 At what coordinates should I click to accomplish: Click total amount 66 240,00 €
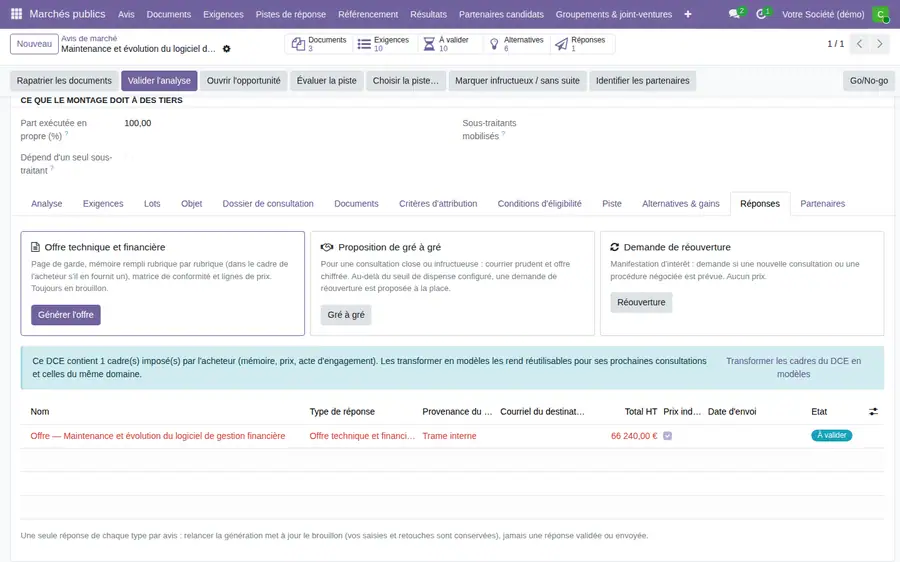pos(634,436)
